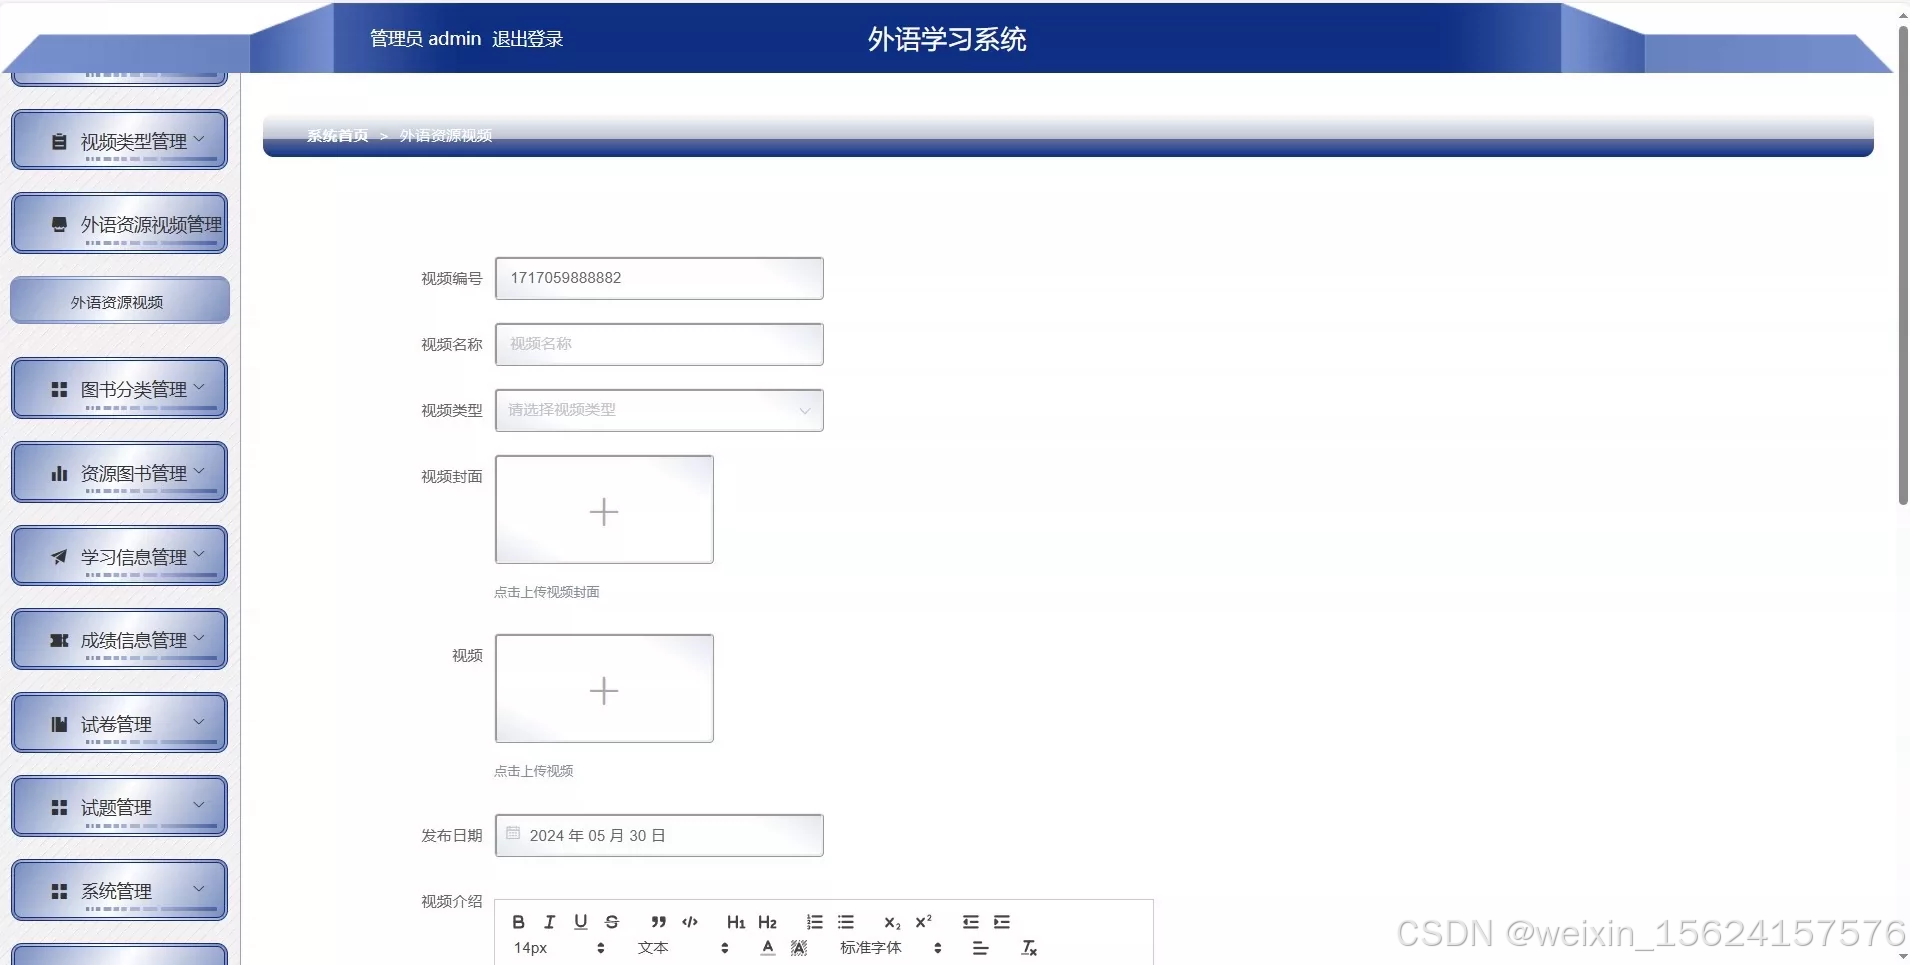Upload a video cover via the plus box
This screenshot has width=1910, height=965.
coord(604,510)
